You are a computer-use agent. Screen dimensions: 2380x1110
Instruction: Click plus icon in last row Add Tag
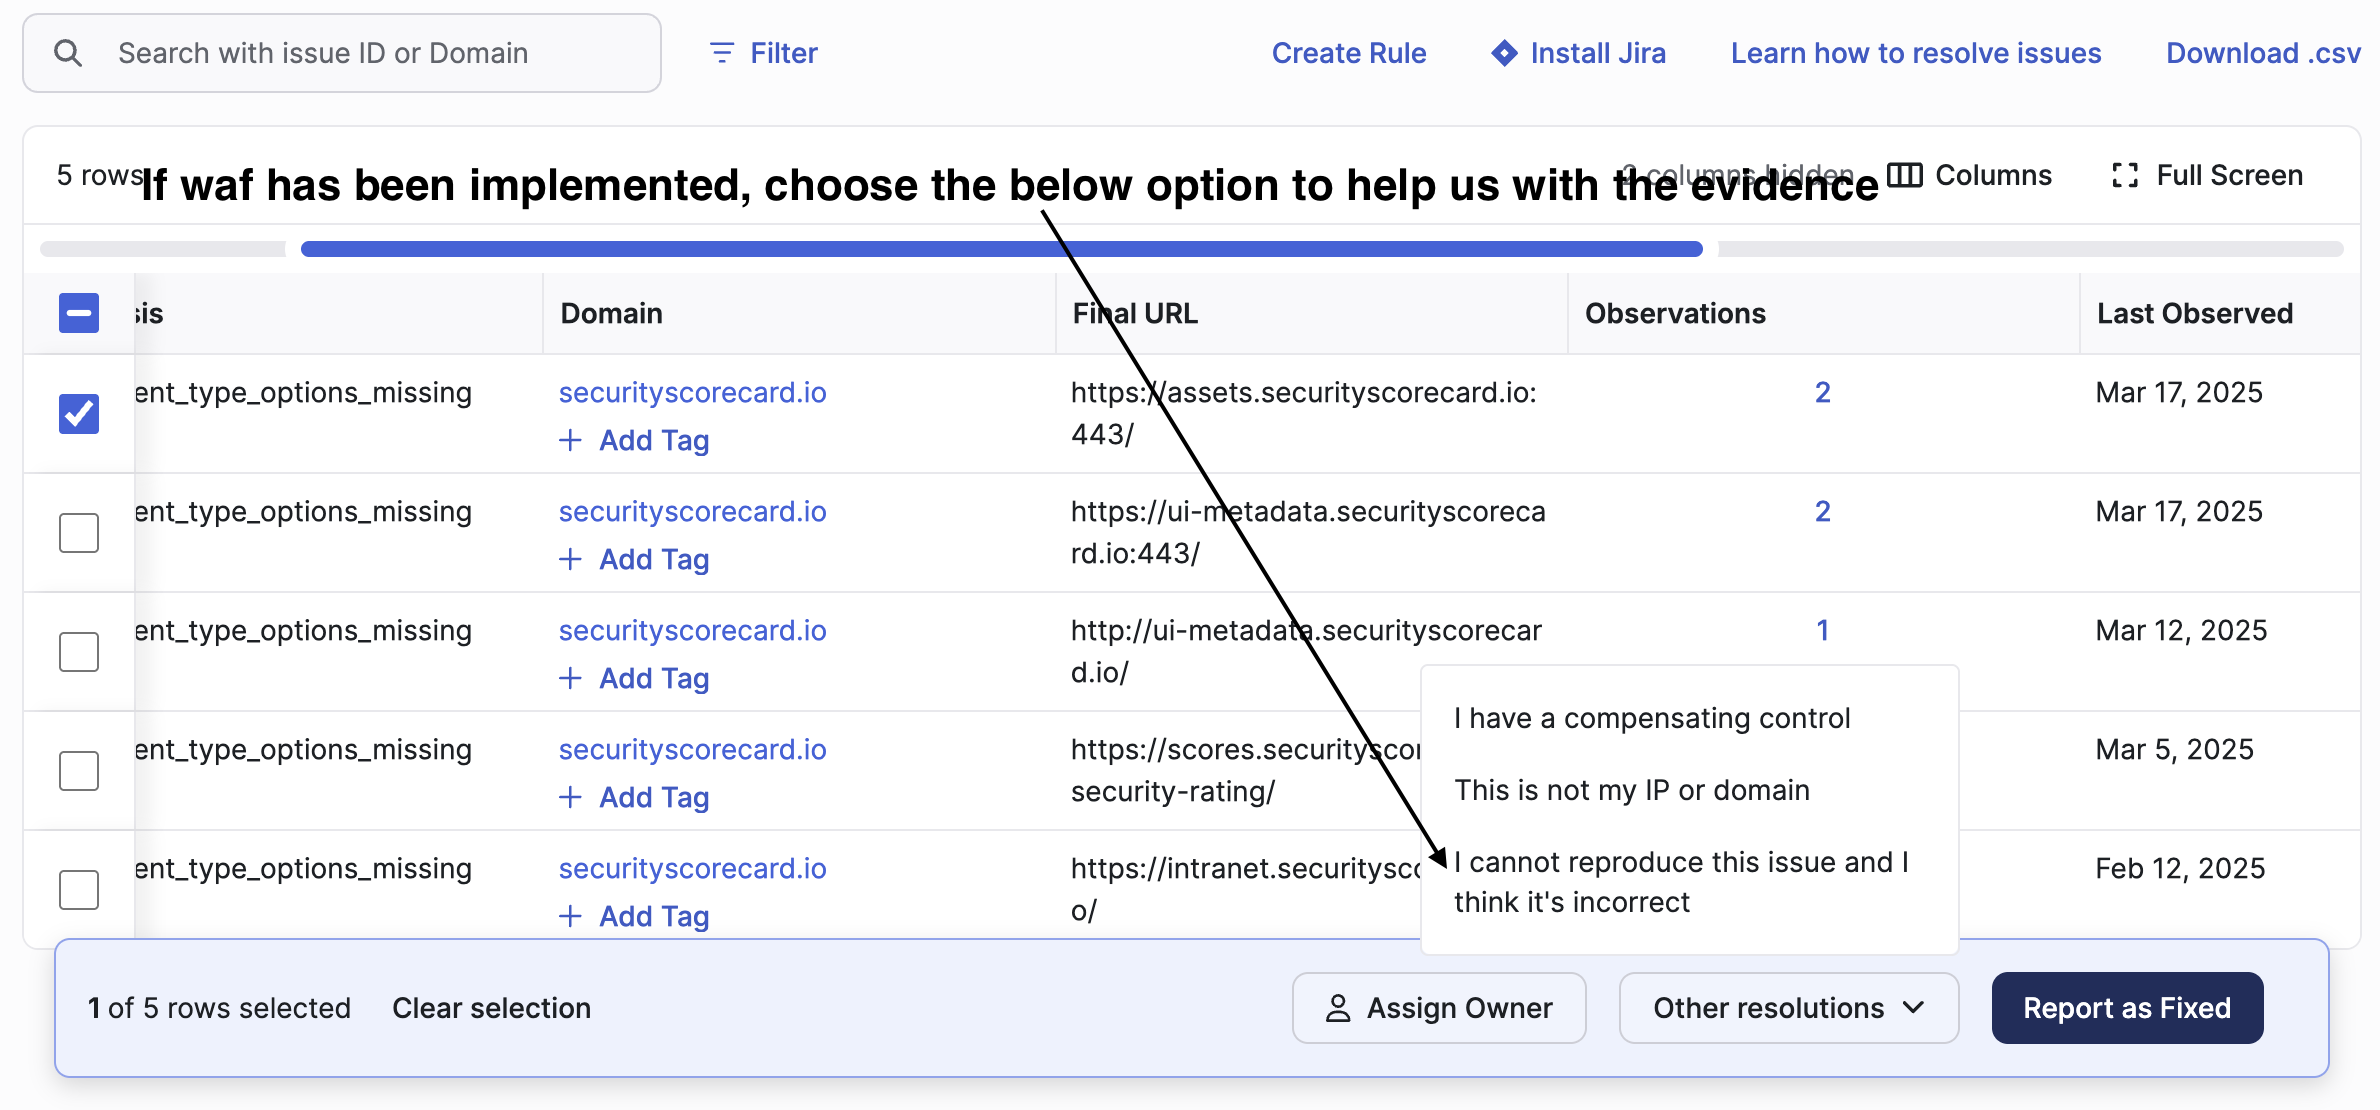pyautogui.click(x=570, y=916)
